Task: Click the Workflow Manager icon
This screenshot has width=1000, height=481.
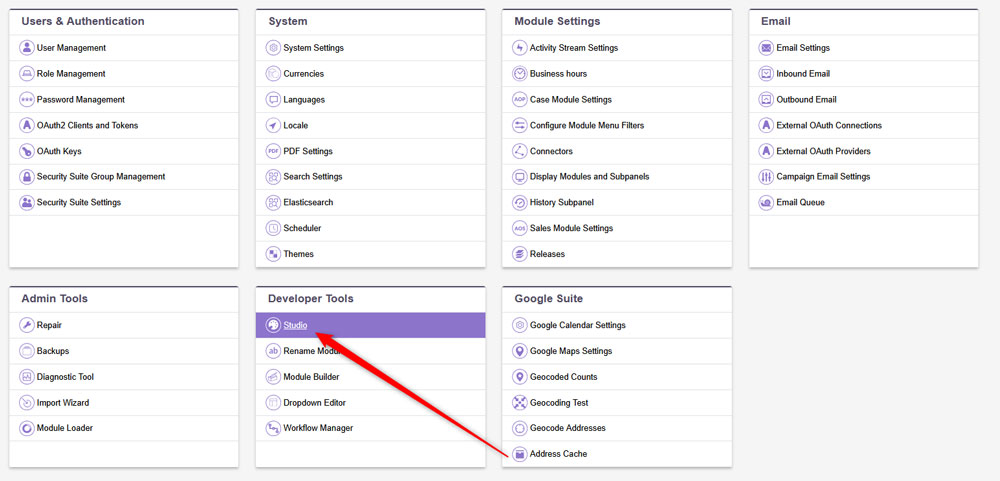Action: click(x=273, y=428)
